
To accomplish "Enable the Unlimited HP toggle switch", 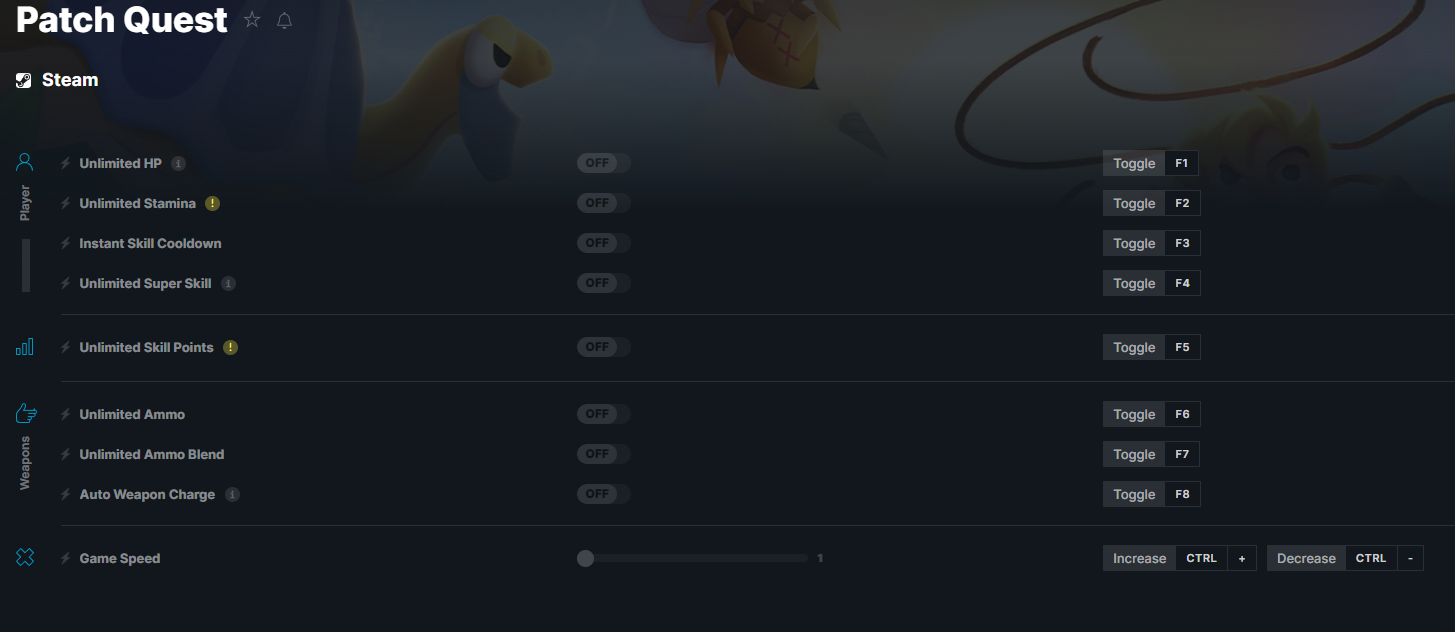I will point(603,163).
